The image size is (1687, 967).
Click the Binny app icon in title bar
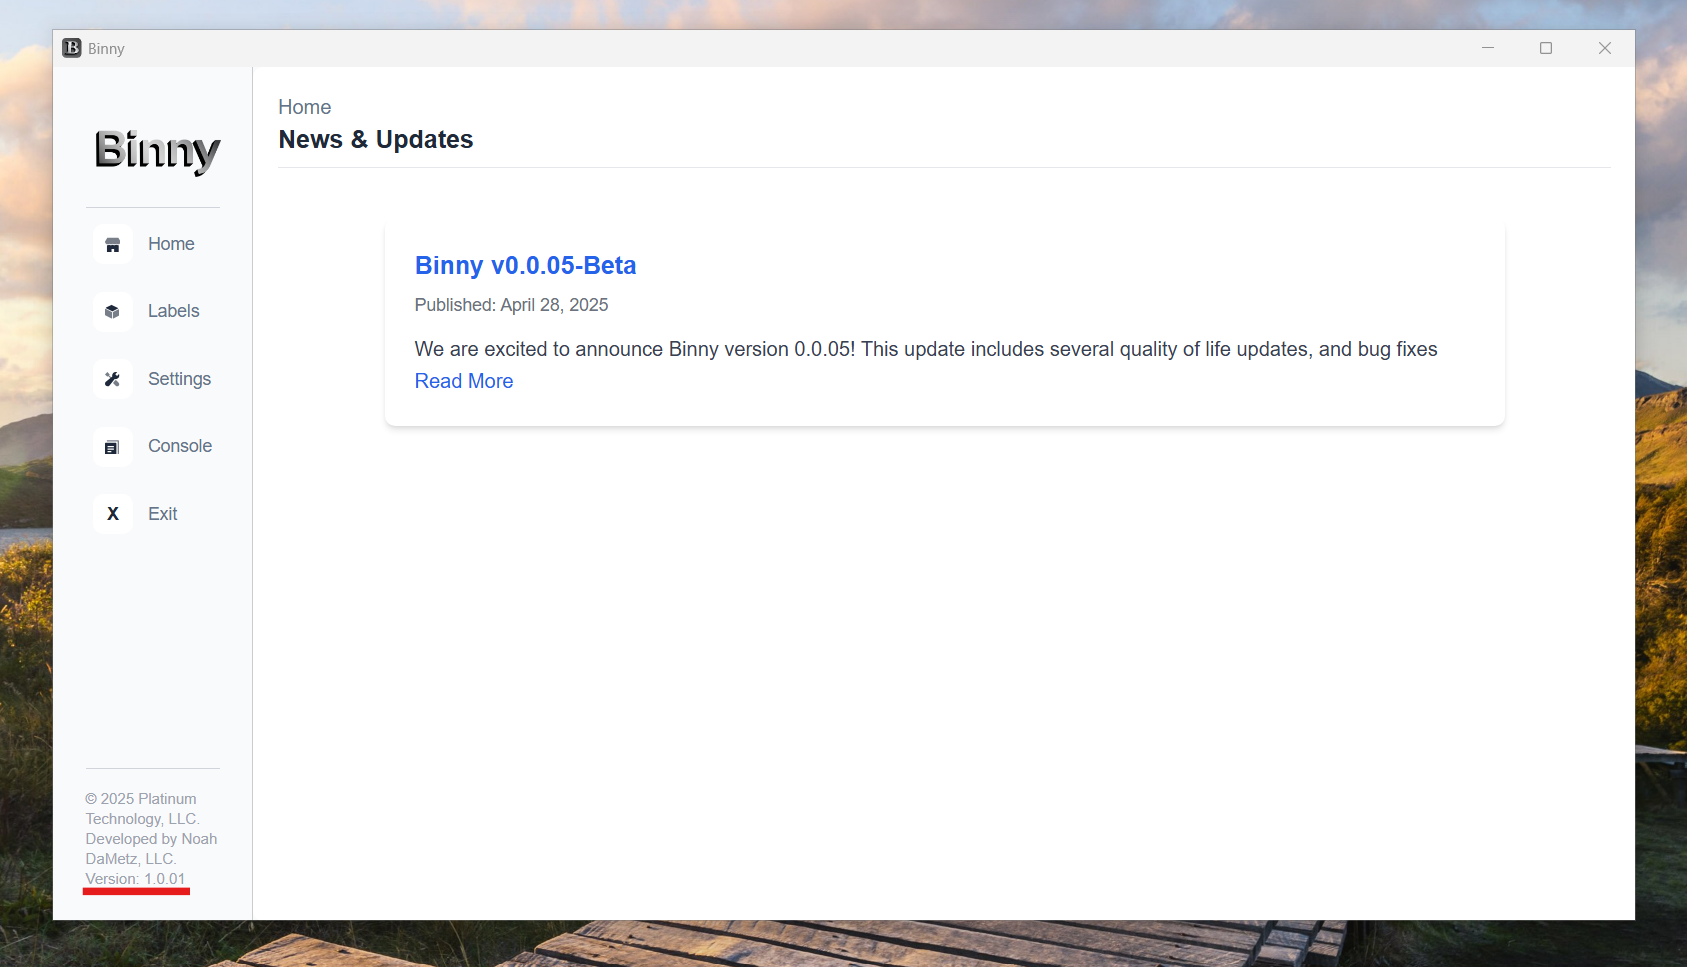(72, 48)
